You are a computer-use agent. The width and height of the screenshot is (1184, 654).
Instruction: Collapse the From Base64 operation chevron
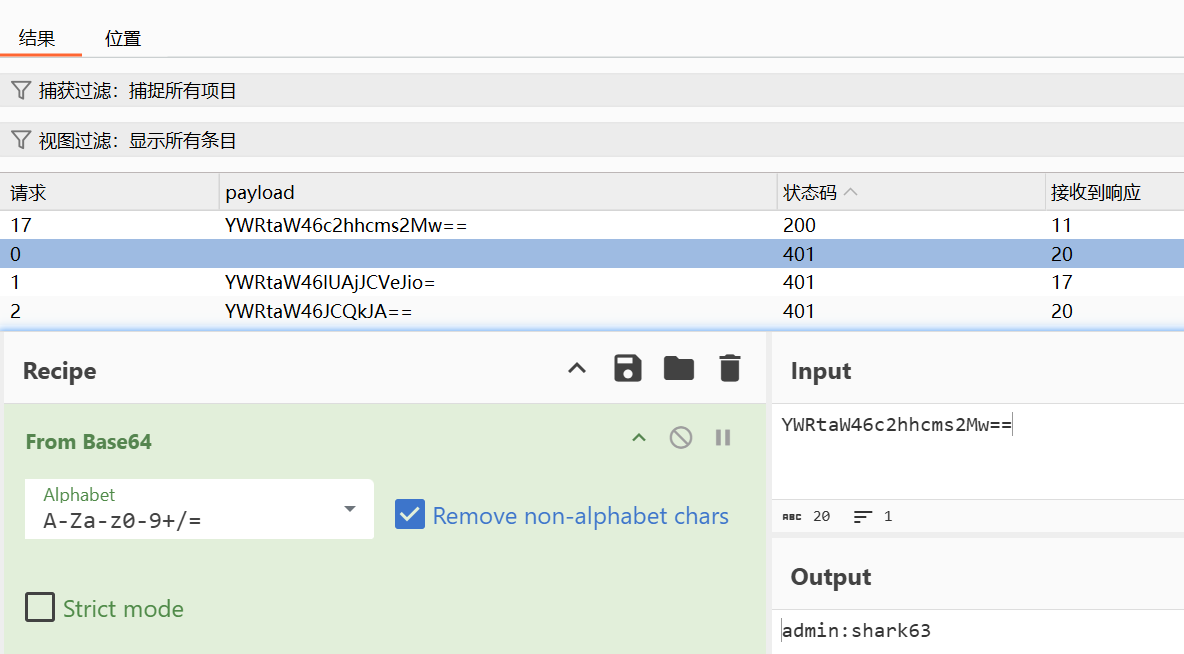[638, 438]
